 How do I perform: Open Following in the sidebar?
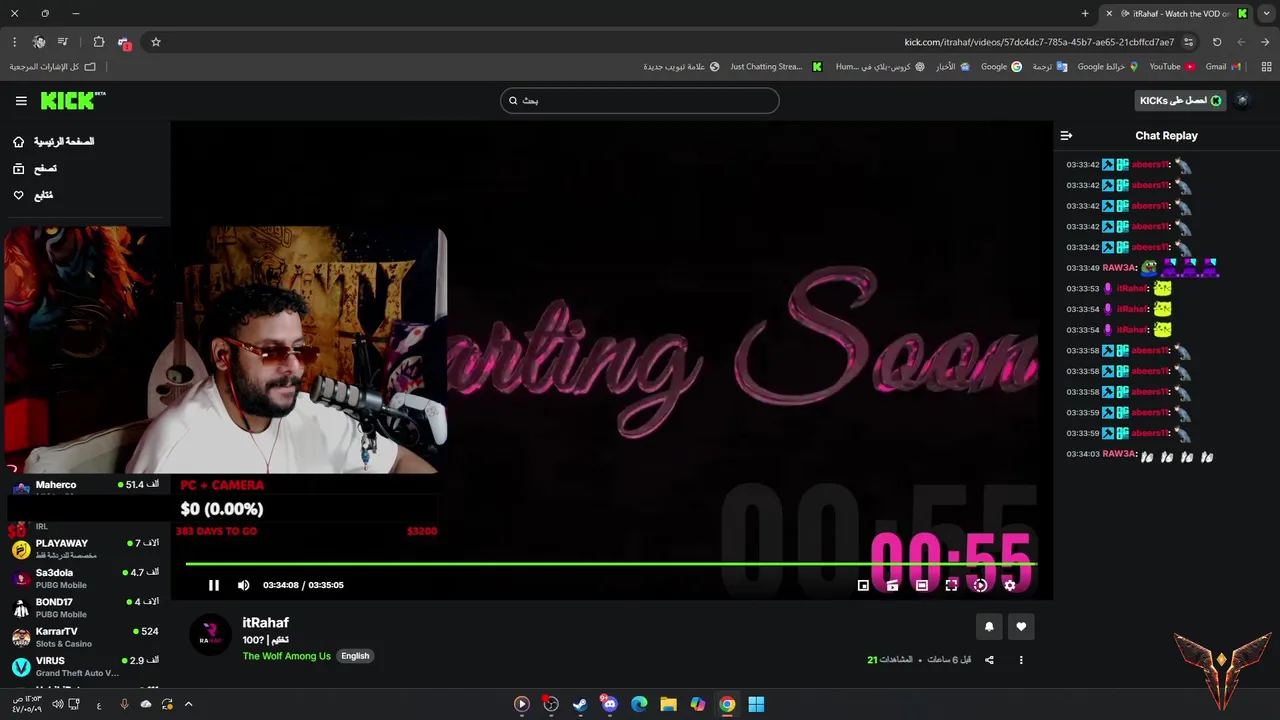[x=33, y=196]
